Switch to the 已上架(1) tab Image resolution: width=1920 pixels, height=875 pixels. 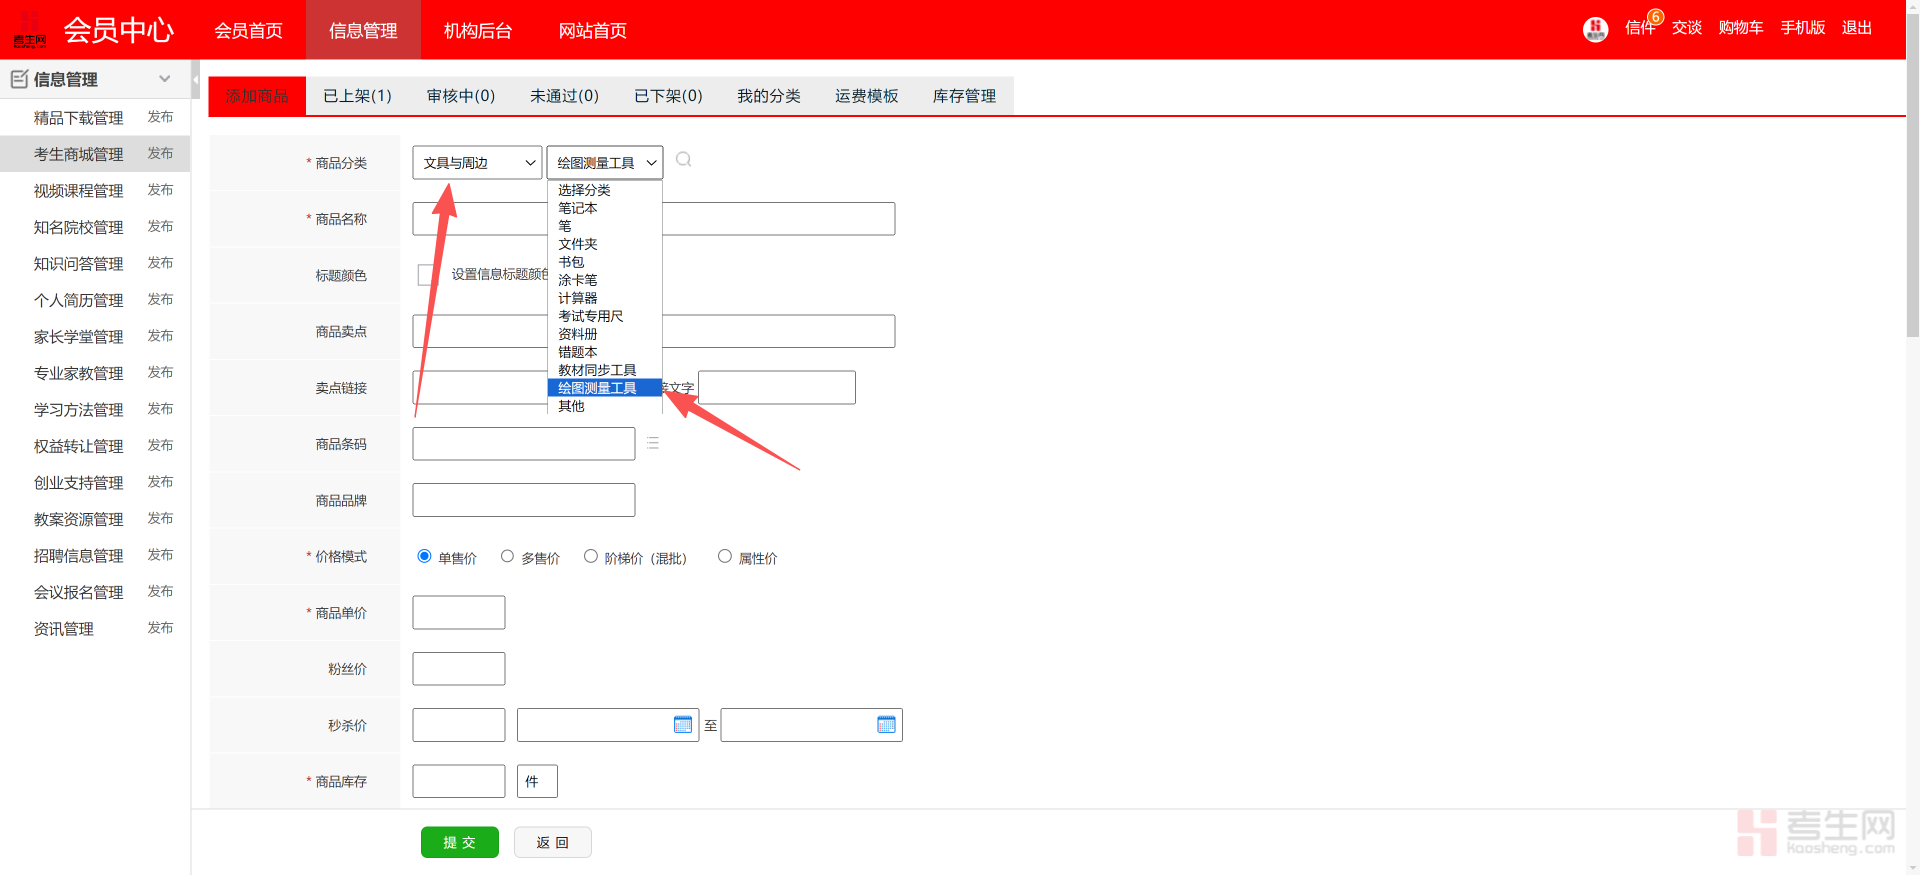357,96
